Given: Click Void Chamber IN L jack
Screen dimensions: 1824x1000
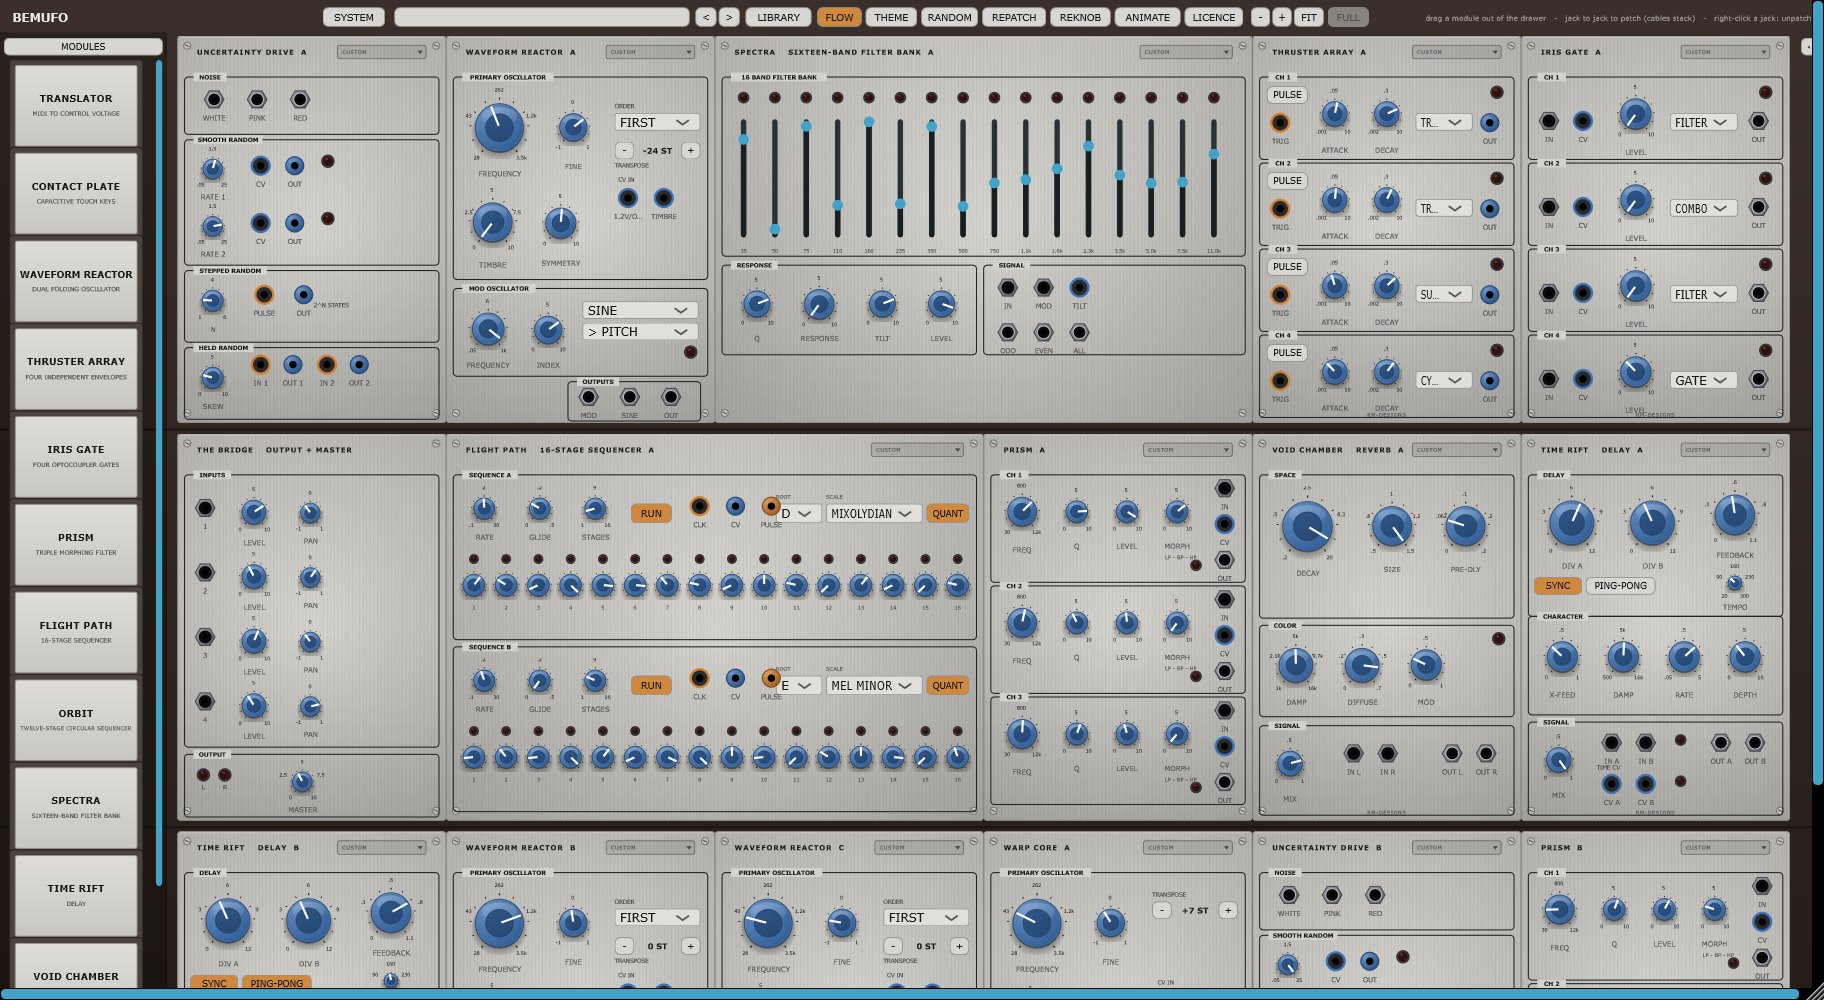Looking at the screenshot, I should [x=1353, y=753].
